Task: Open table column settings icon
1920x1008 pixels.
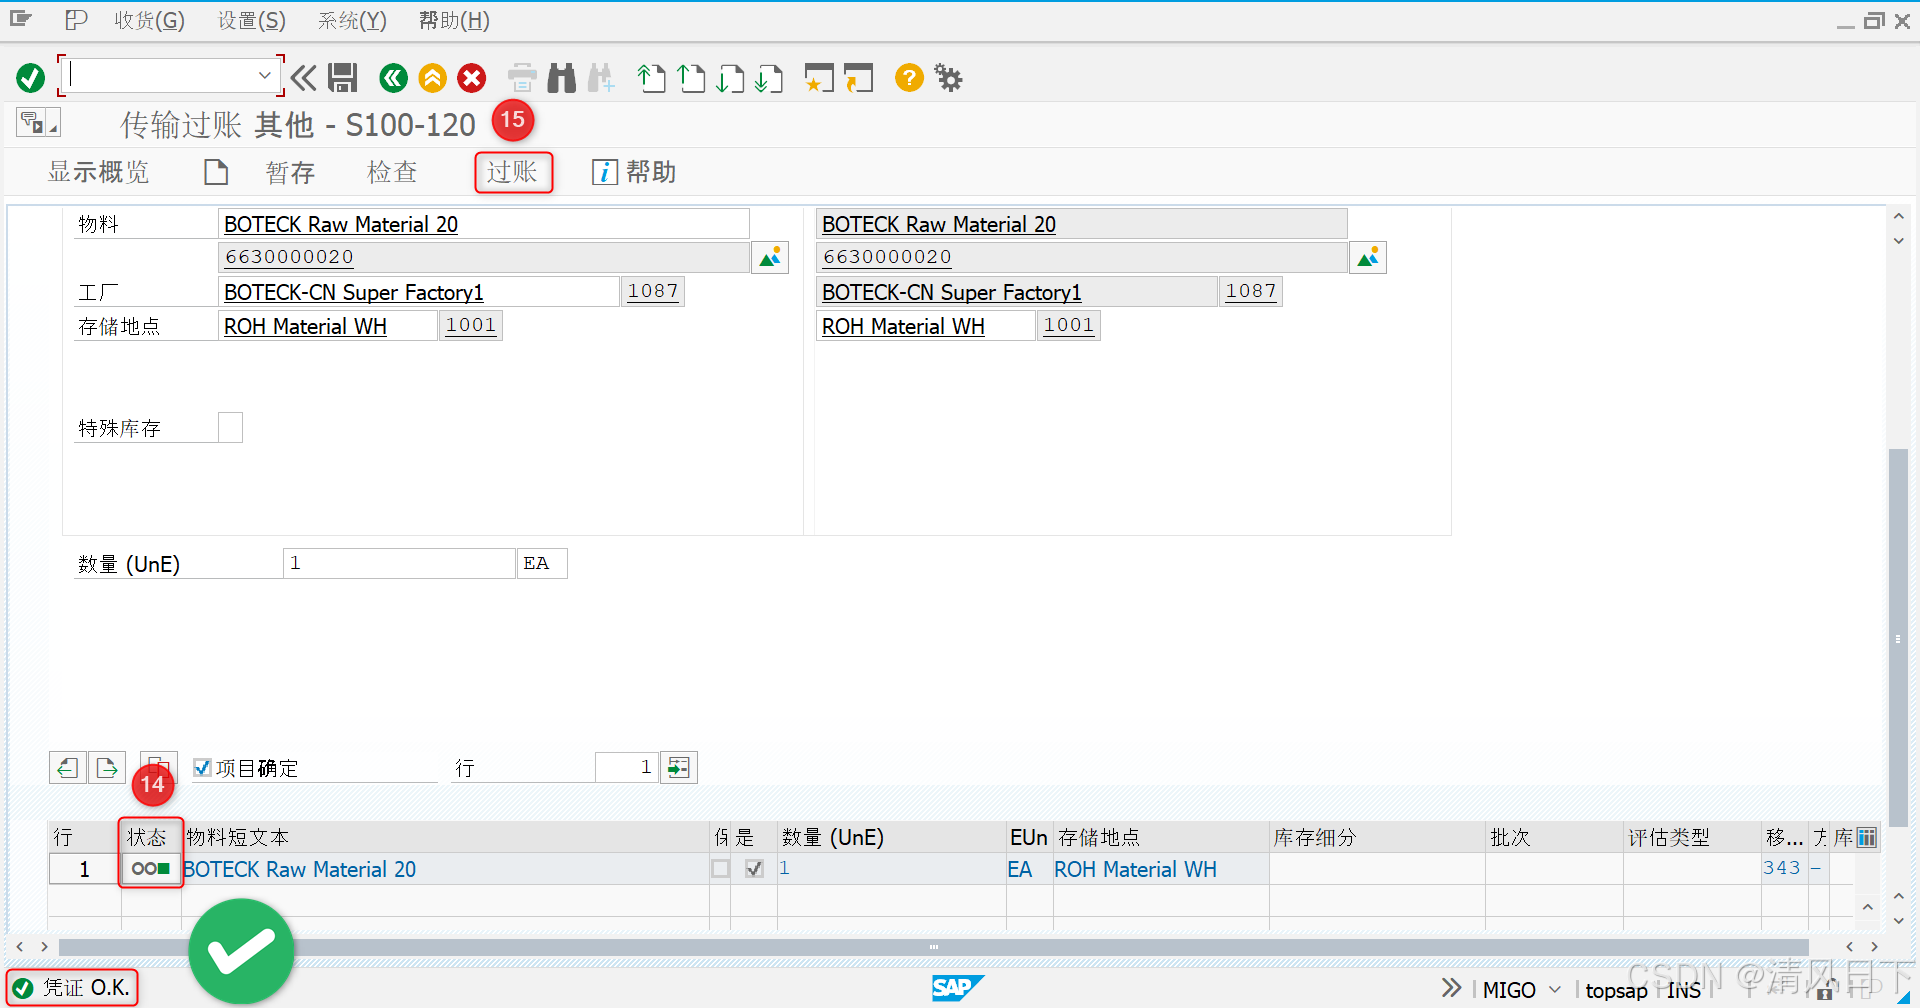Action: point(1867,837)
